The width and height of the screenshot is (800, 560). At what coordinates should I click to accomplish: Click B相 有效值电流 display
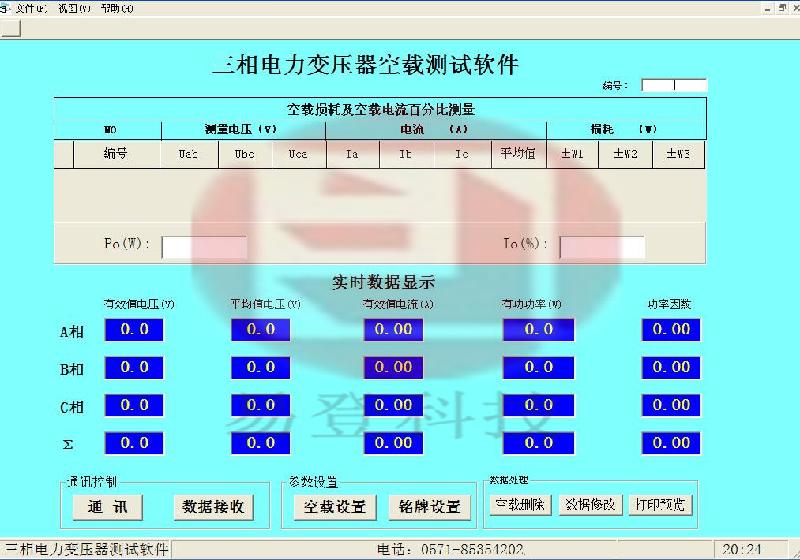point(393,368)
